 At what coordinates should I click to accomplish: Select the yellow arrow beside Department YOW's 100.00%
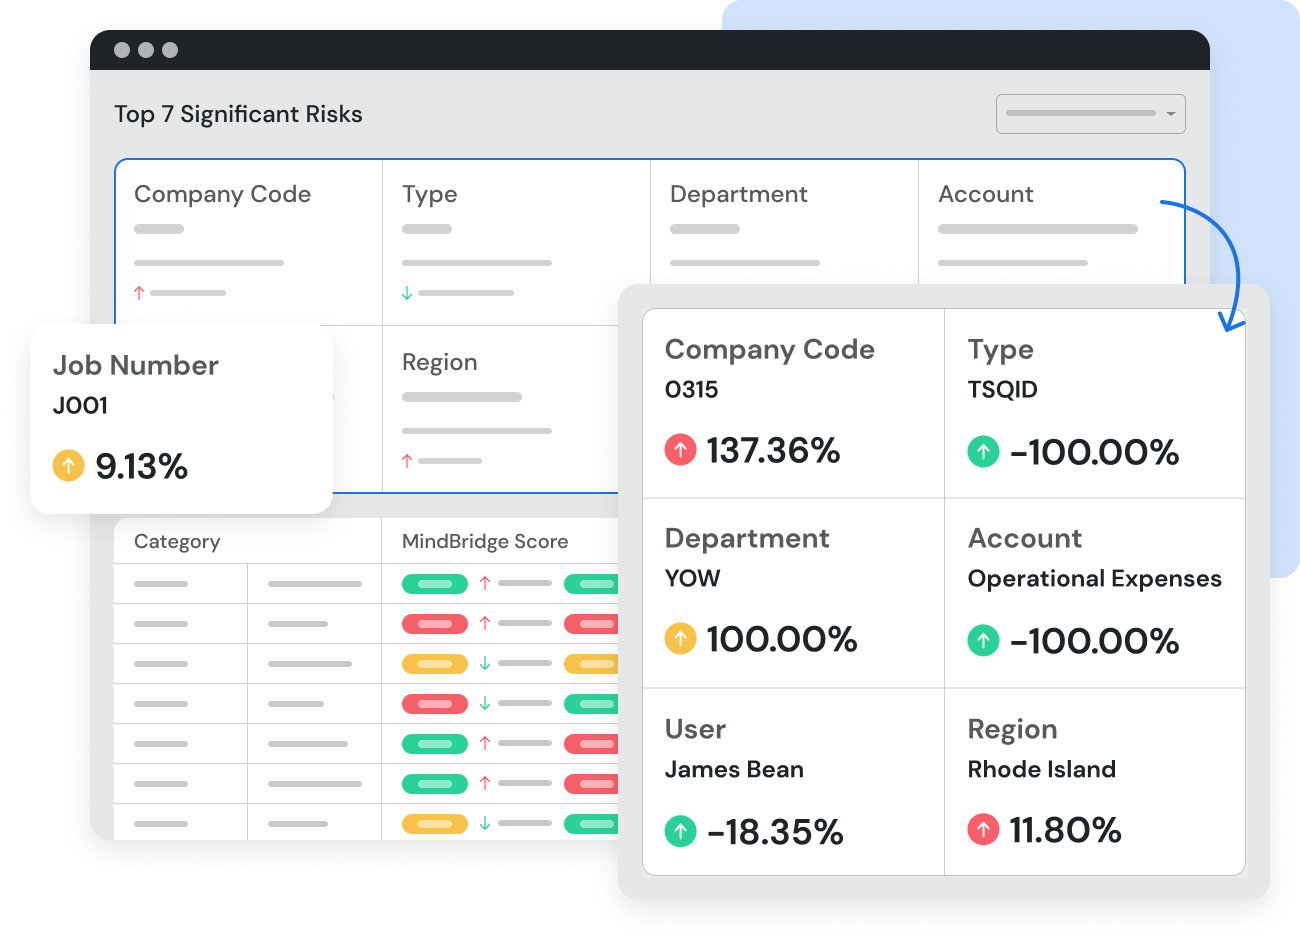[x=681, y=640]
